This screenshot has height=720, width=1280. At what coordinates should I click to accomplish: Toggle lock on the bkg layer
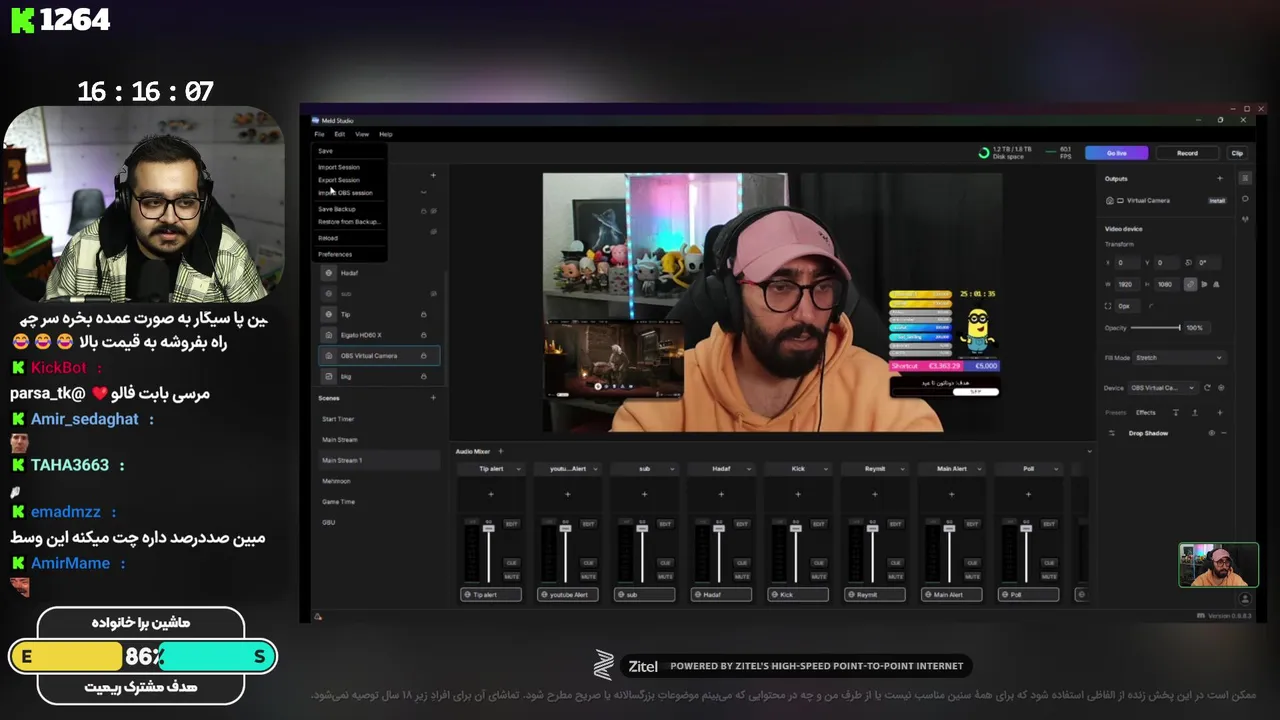tap(424, 376)
